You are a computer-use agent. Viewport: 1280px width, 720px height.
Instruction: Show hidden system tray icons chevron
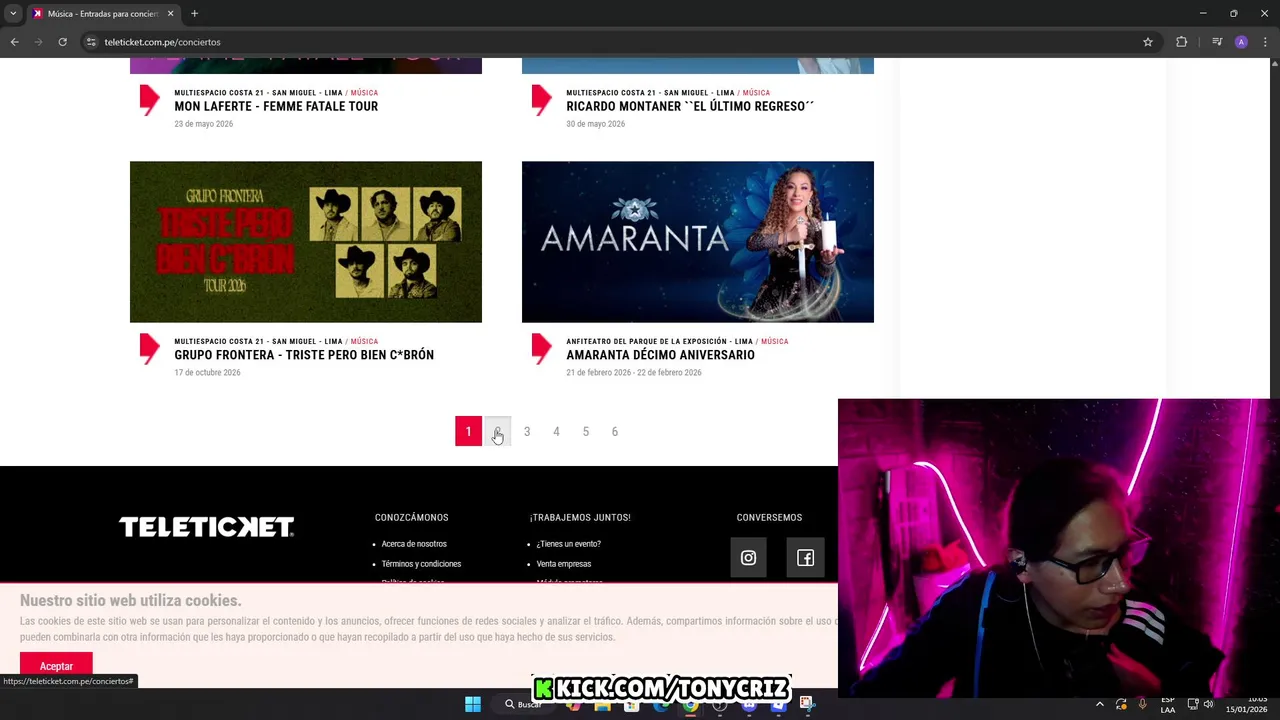pyautogui.click(x=1100, y=704)
